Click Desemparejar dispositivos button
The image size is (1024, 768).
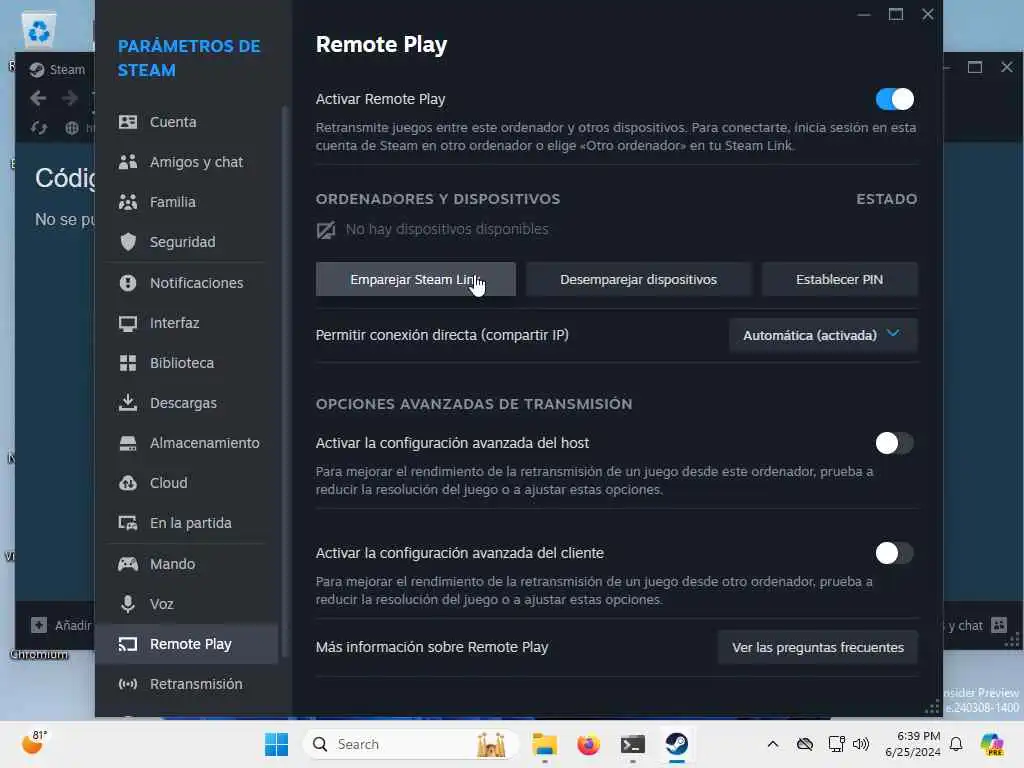pos(638,280)
